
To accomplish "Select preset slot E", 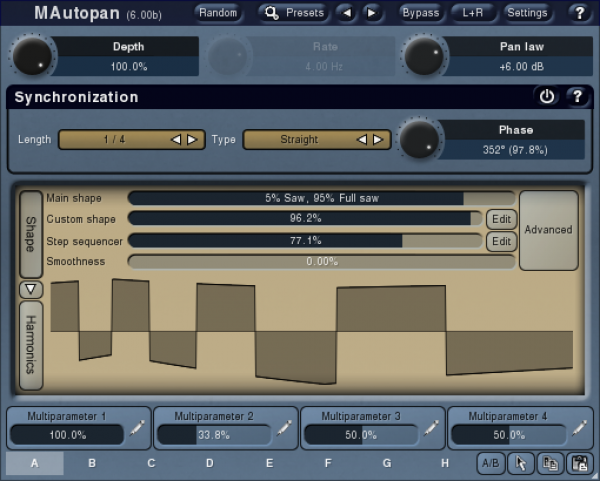I will pos(269,463).
